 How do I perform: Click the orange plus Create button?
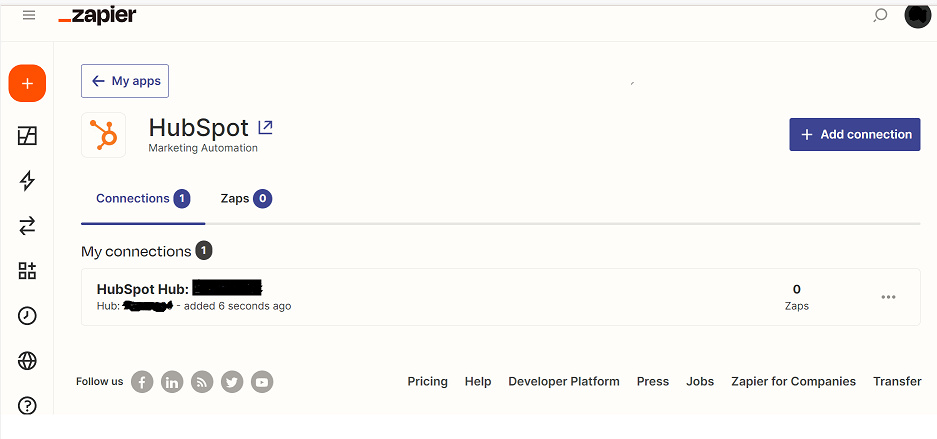coord(27,84)
